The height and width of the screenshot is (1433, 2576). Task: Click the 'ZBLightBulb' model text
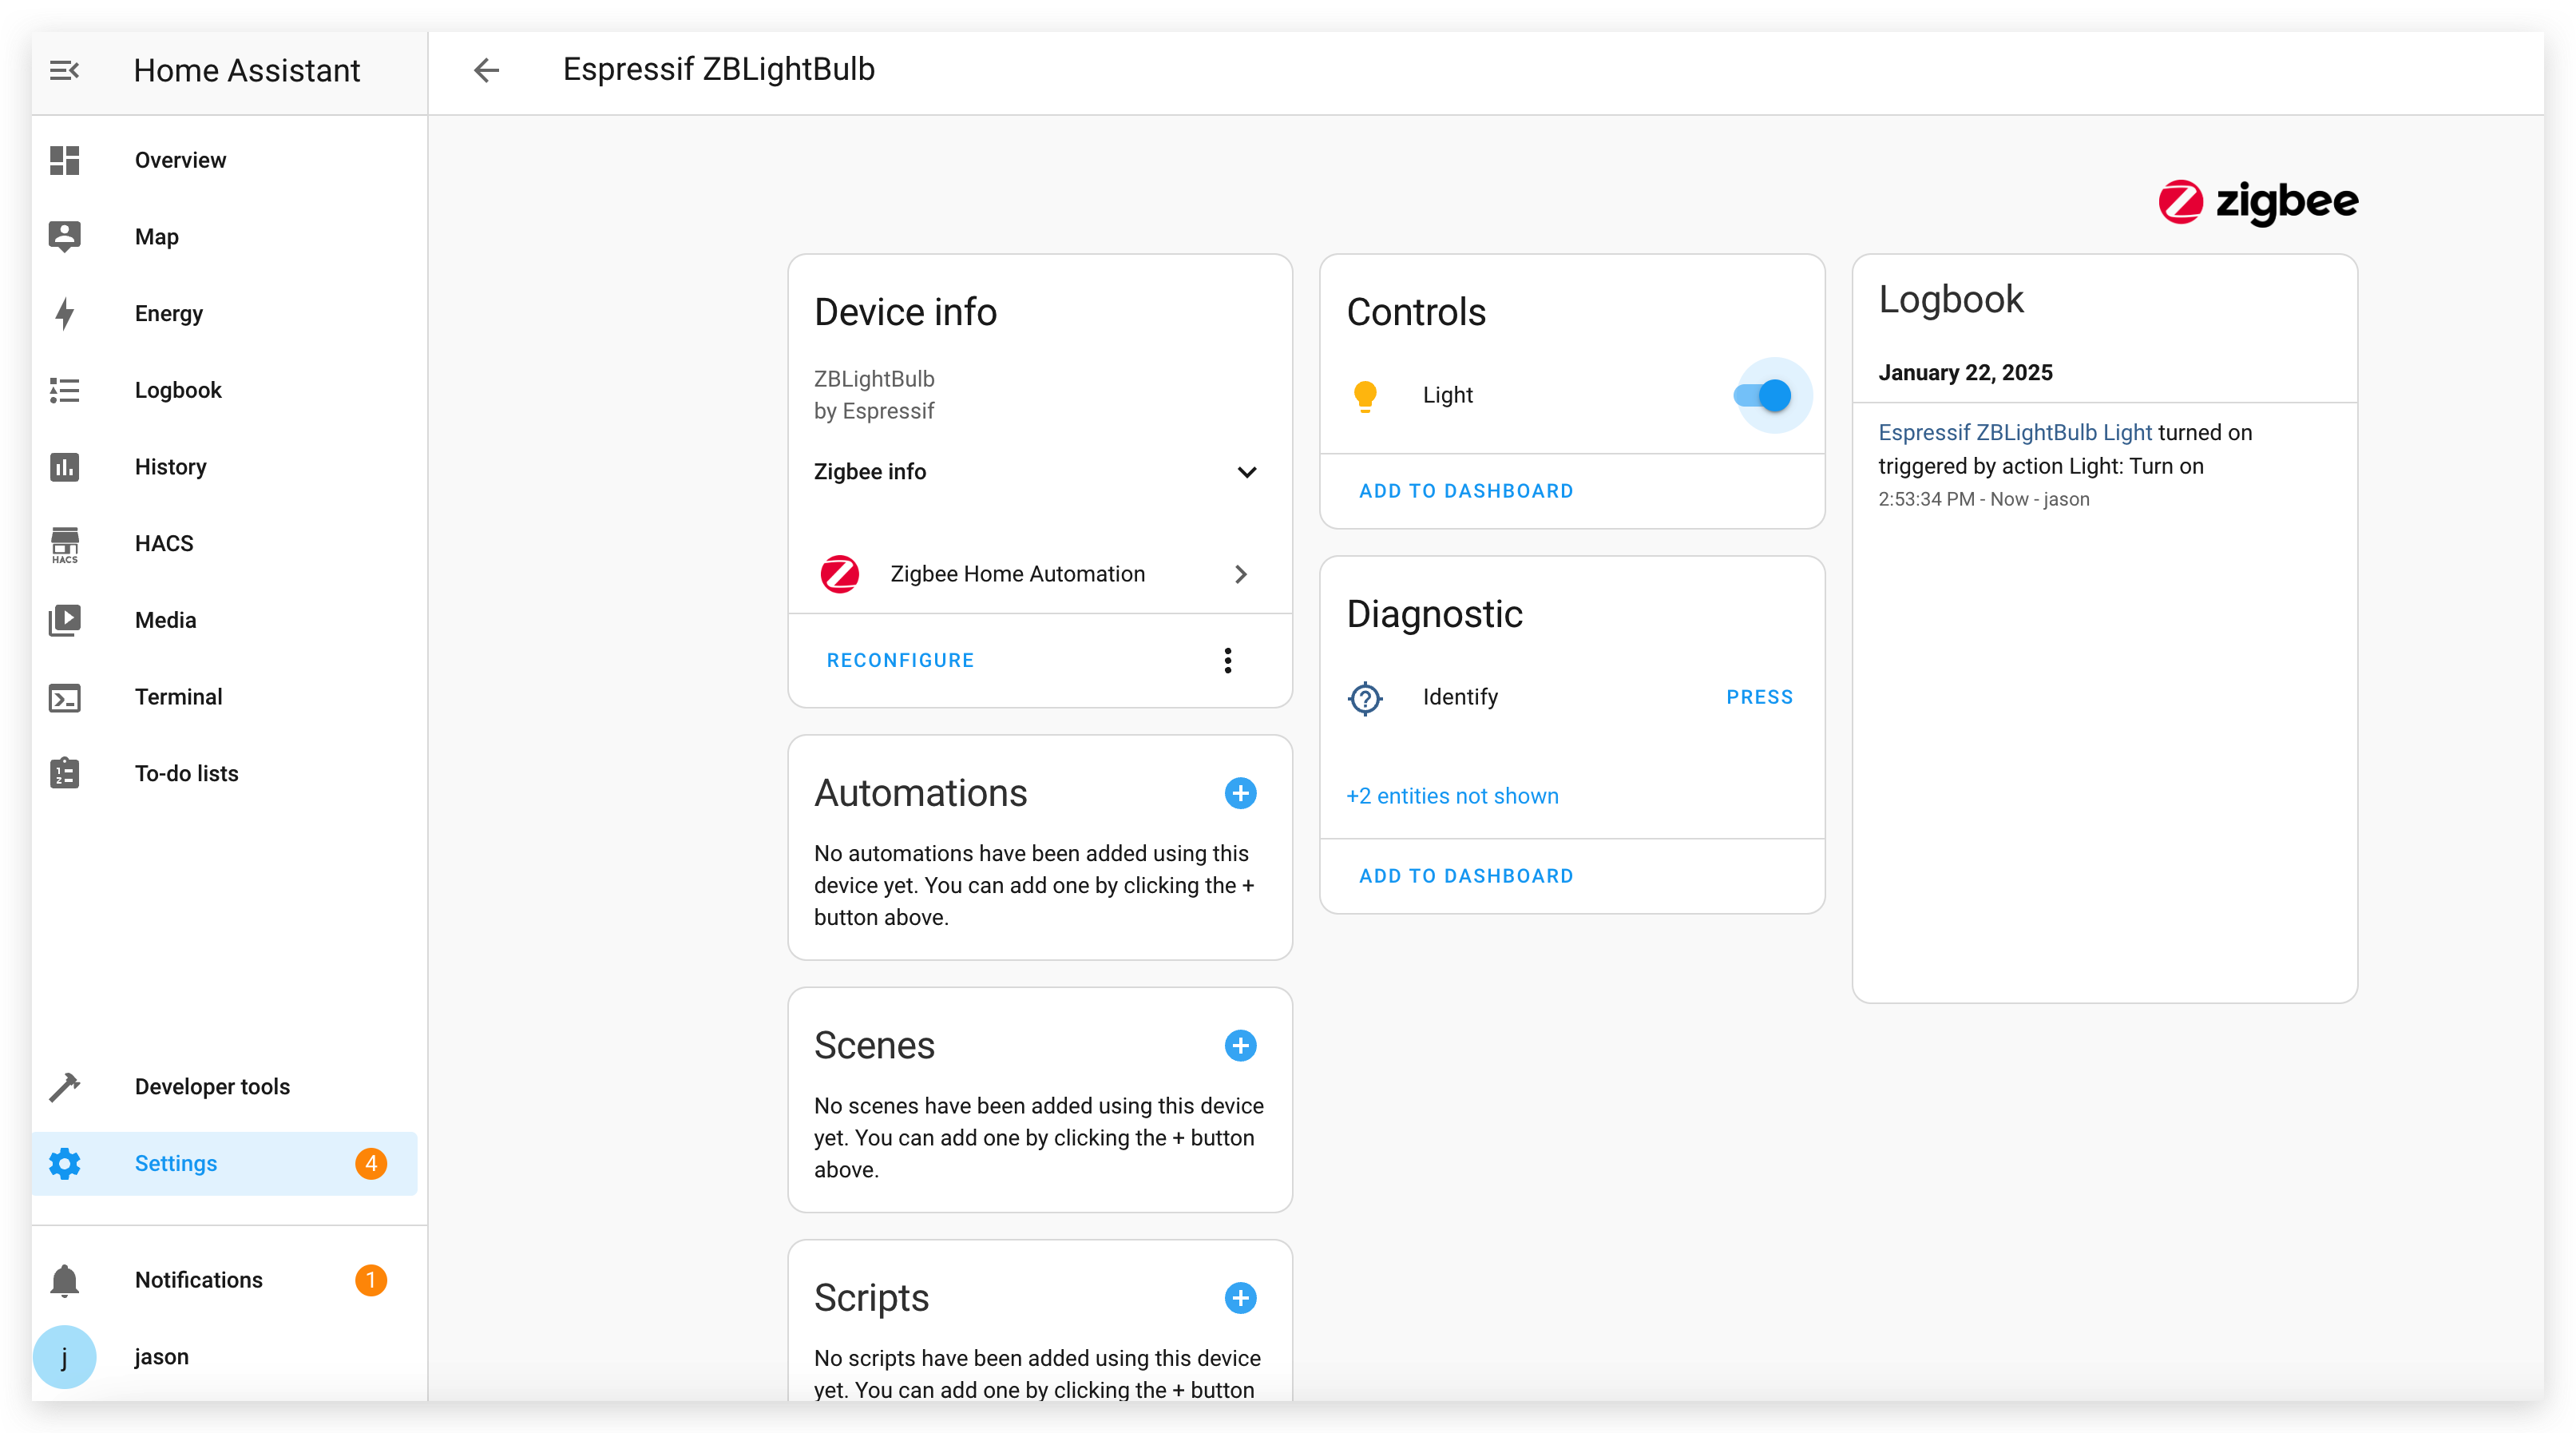click(x=874, y=379)
